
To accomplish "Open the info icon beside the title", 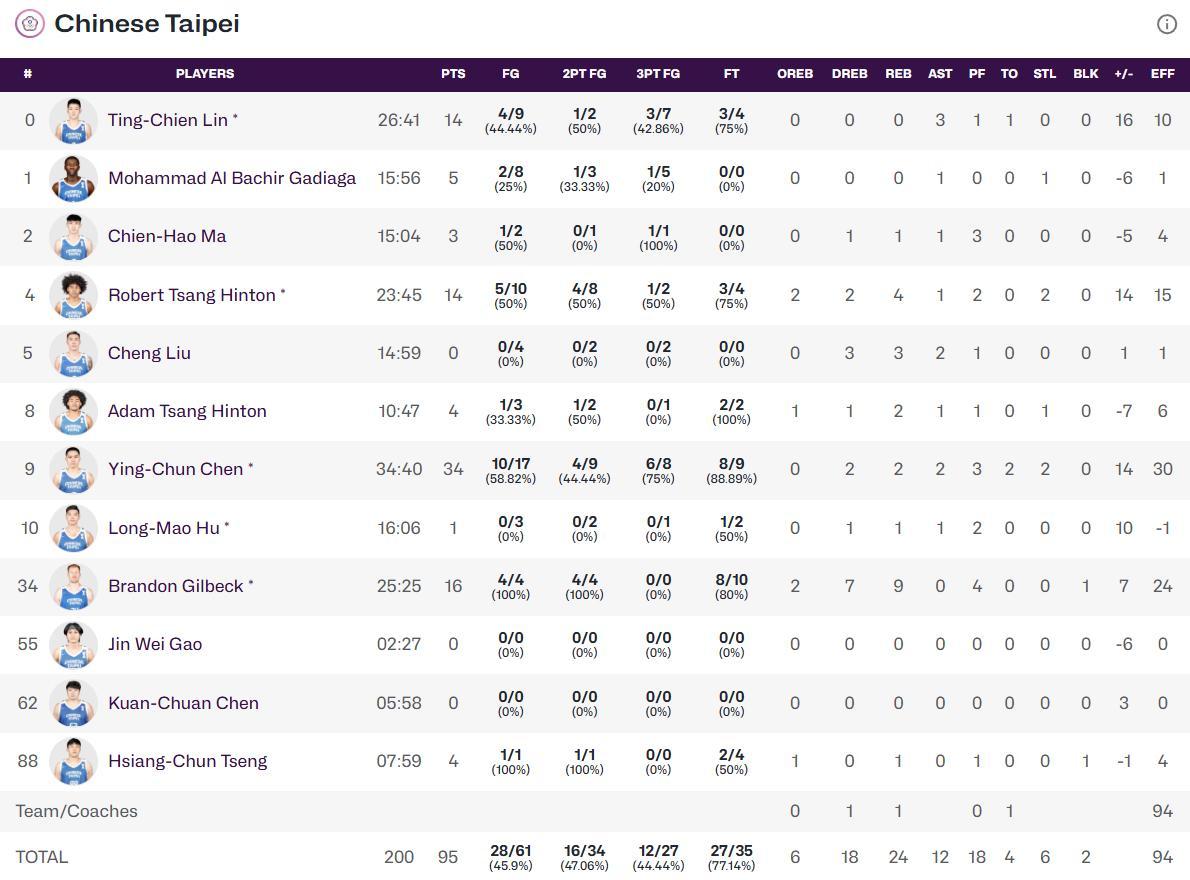I will 1166,24.
